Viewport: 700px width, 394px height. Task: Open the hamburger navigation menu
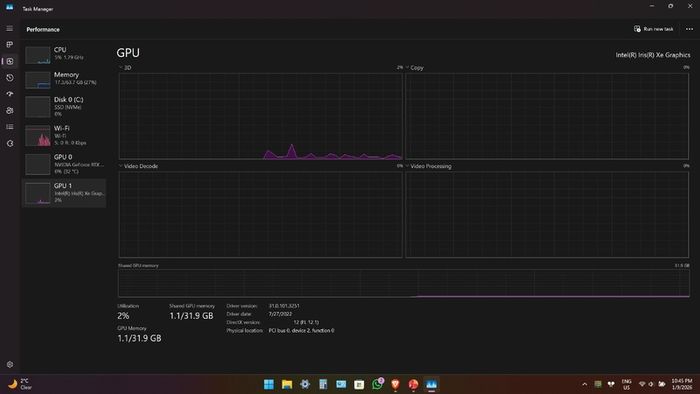coord(9,29)
